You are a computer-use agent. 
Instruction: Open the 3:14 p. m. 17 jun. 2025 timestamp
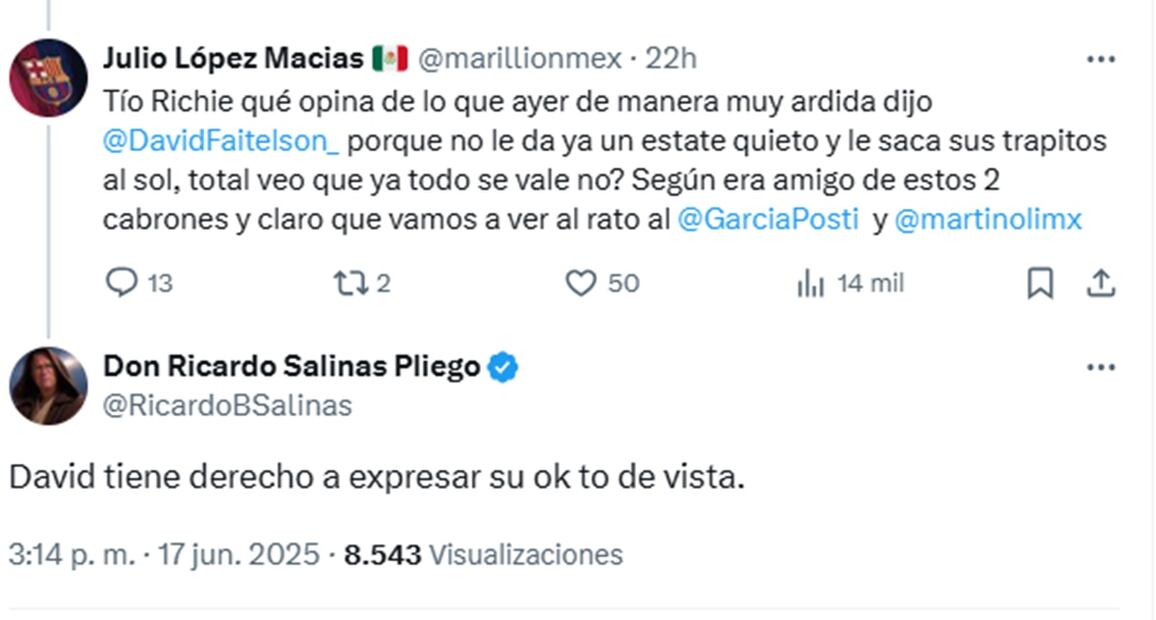(x=165, y=554)
